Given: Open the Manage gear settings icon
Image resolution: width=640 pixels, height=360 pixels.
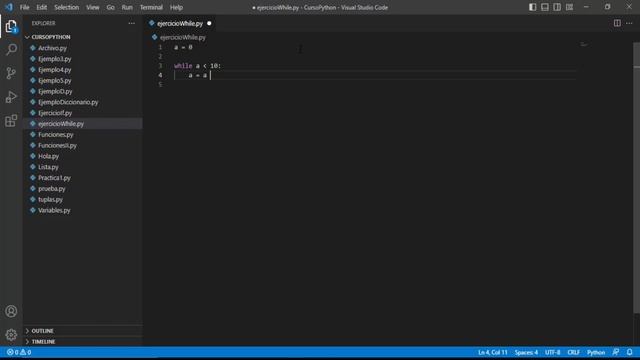Looking at the screenshot, I should point(11,335).
